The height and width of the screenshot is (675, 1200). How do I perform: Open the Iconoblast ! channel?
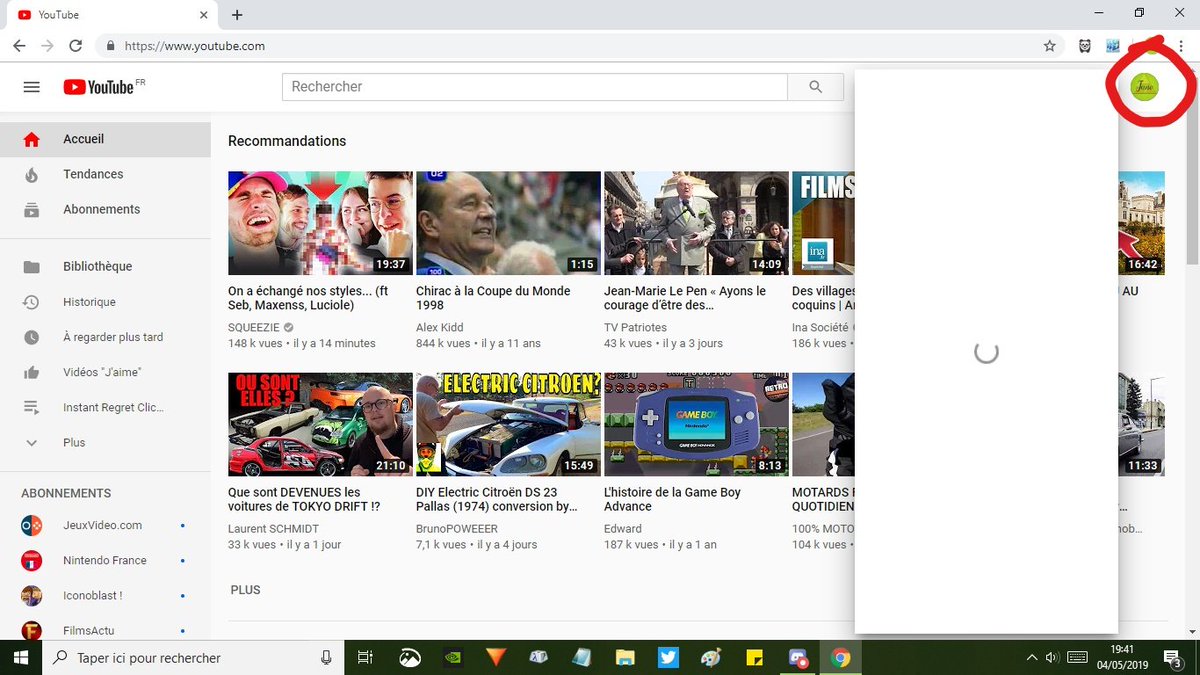click(x=105, y=595)
